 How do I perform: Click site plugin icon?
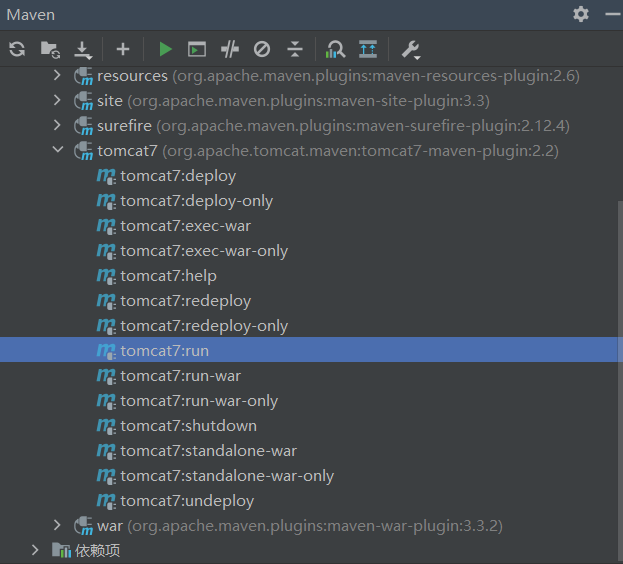pos(83,101)
